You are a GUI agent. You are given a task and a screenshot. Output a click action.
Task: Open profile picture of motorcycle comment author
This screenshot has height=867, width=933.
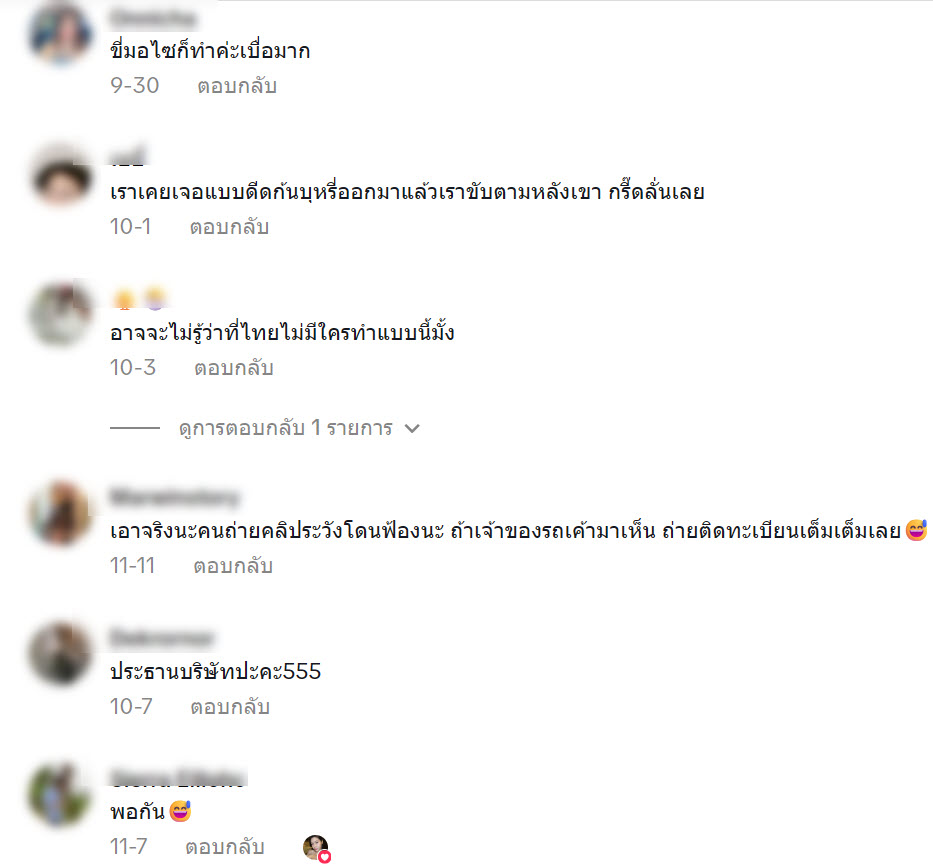tap(61, 33)
